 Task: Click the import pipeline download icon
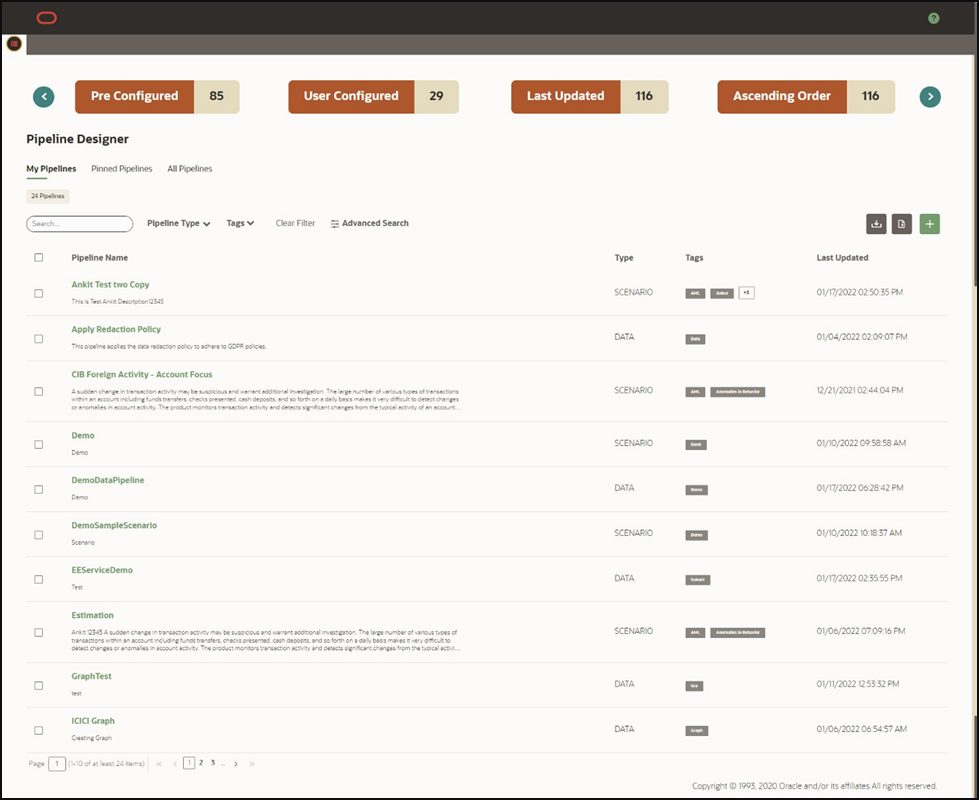(876, 224)
